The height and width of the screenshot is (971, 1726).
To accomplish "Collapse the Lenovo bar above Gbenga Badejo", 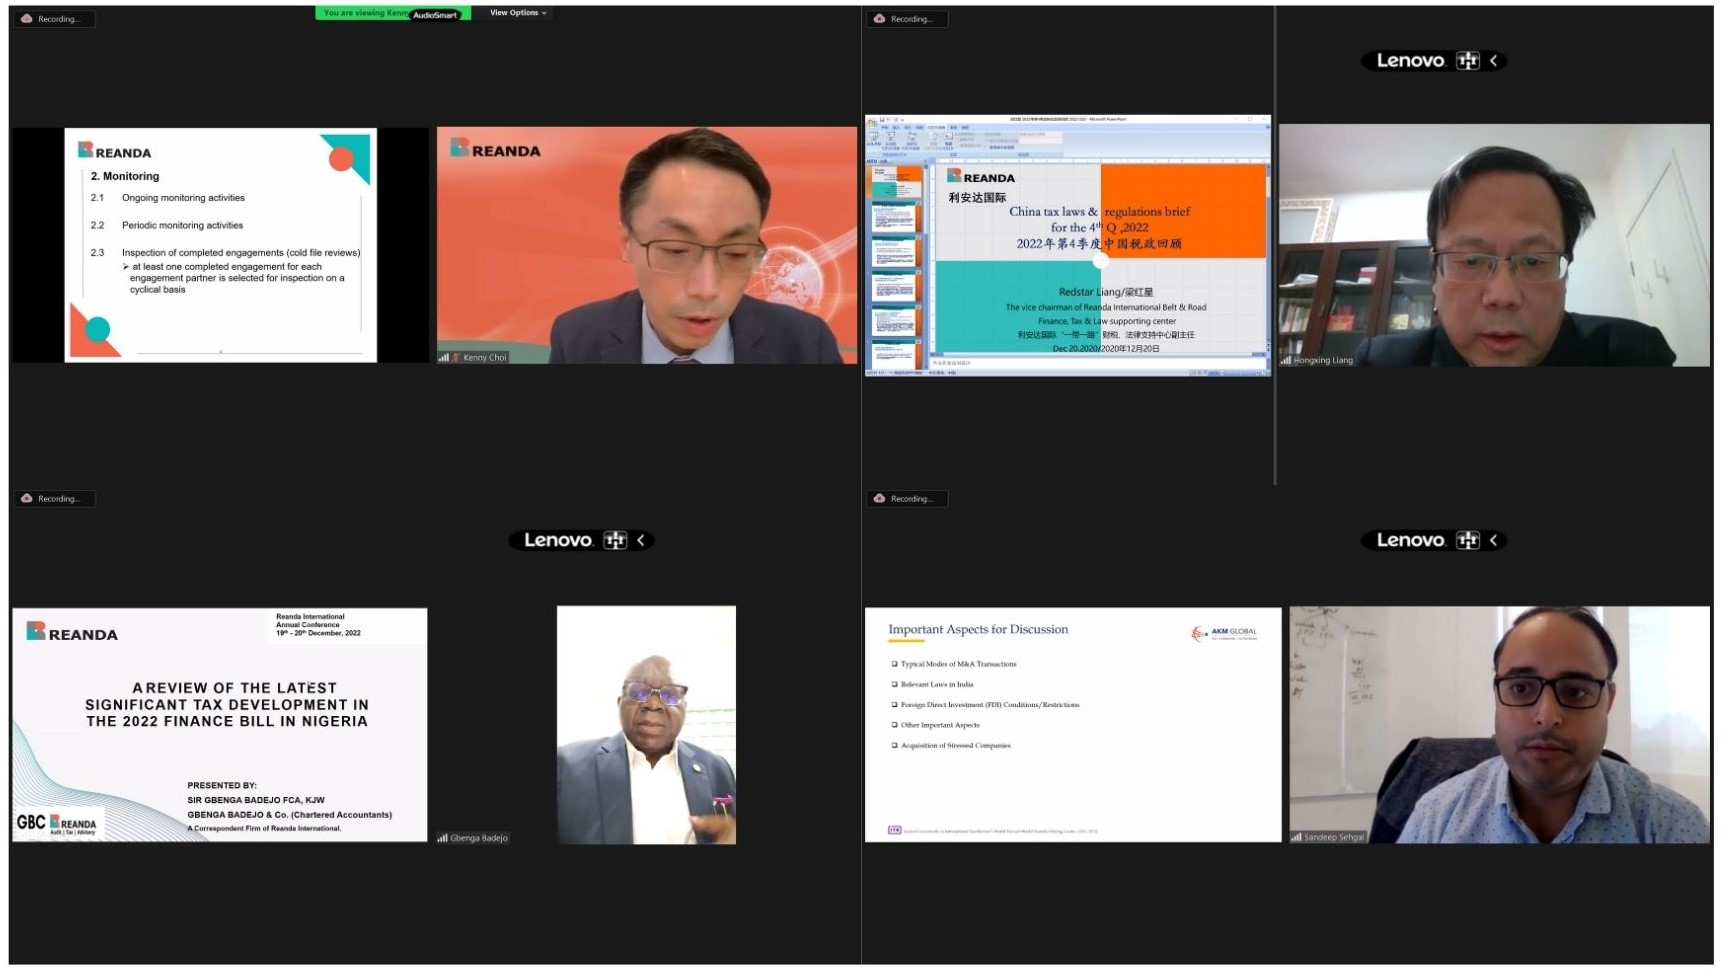I will 641,541.
